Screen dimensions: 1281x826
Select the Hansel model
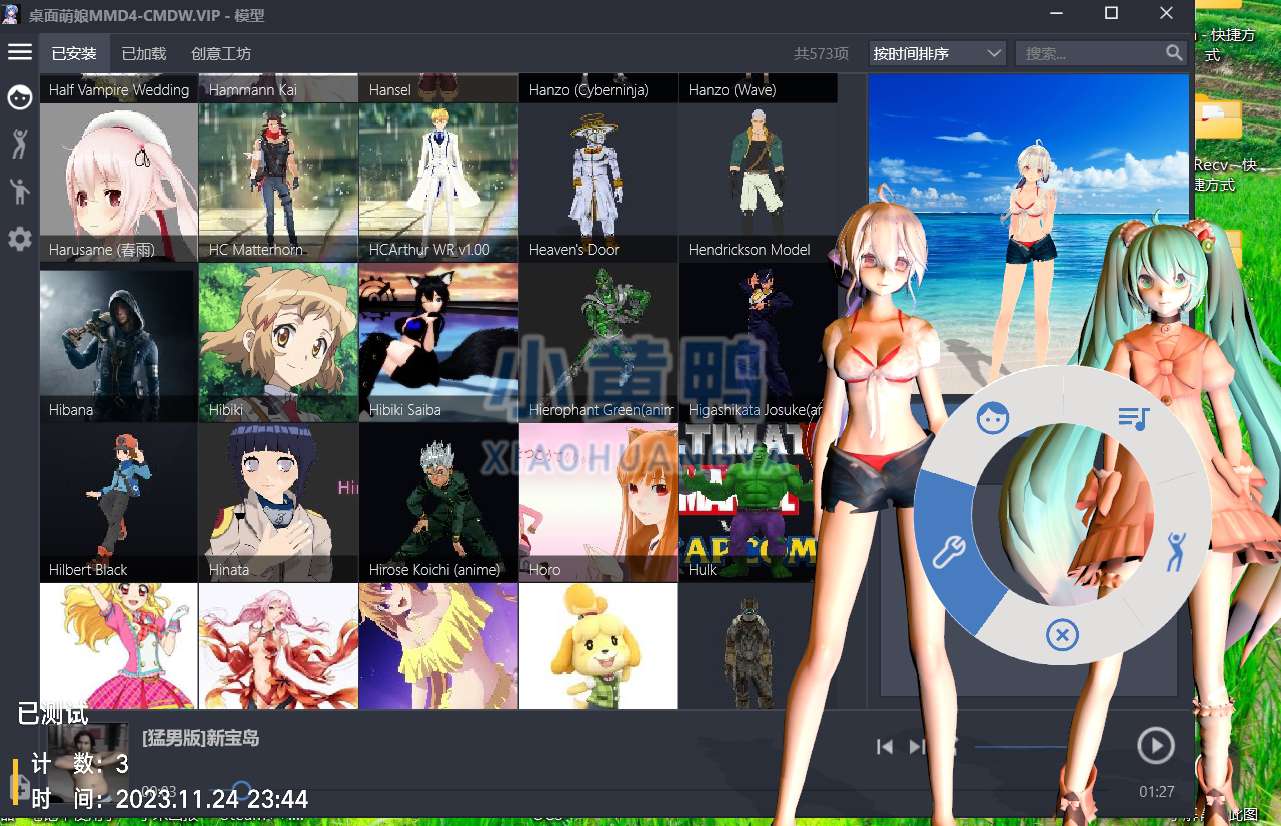coord(439,87)
